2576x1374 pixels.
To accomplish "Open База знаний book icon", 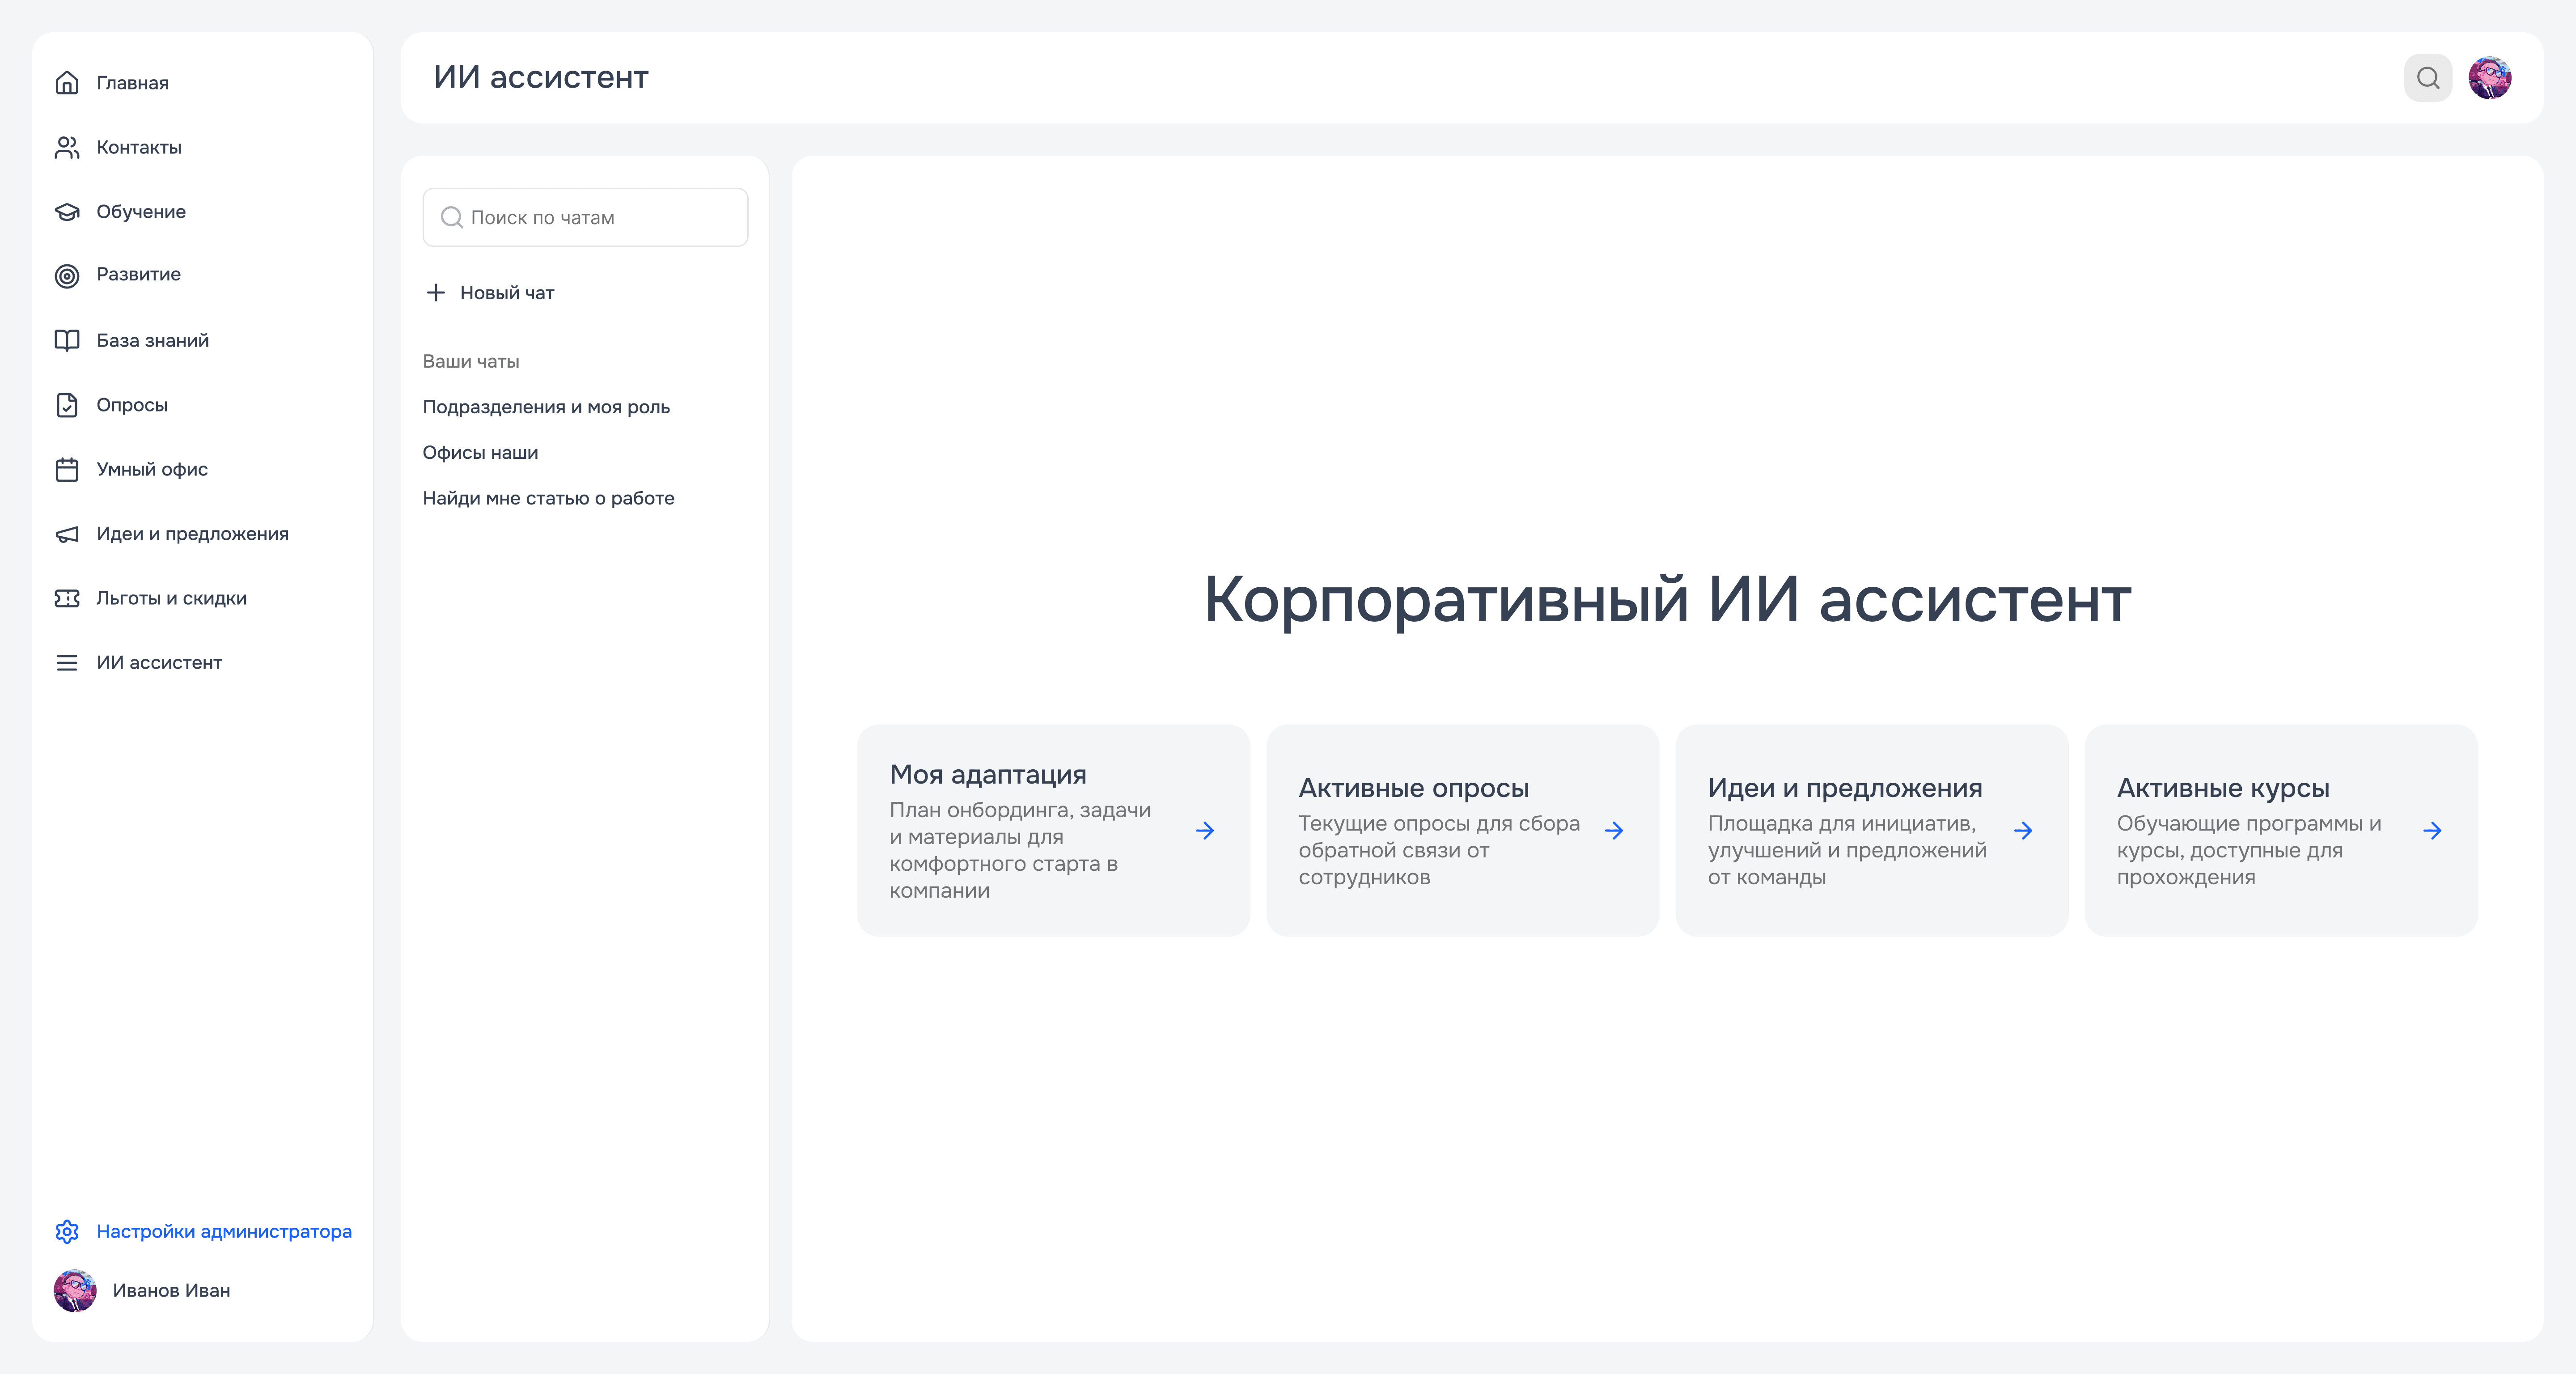I will coord(67,341).
